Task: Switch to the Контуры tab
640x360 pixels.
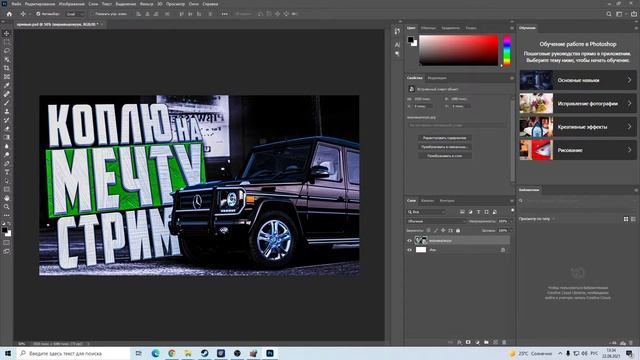Action: 447,201
